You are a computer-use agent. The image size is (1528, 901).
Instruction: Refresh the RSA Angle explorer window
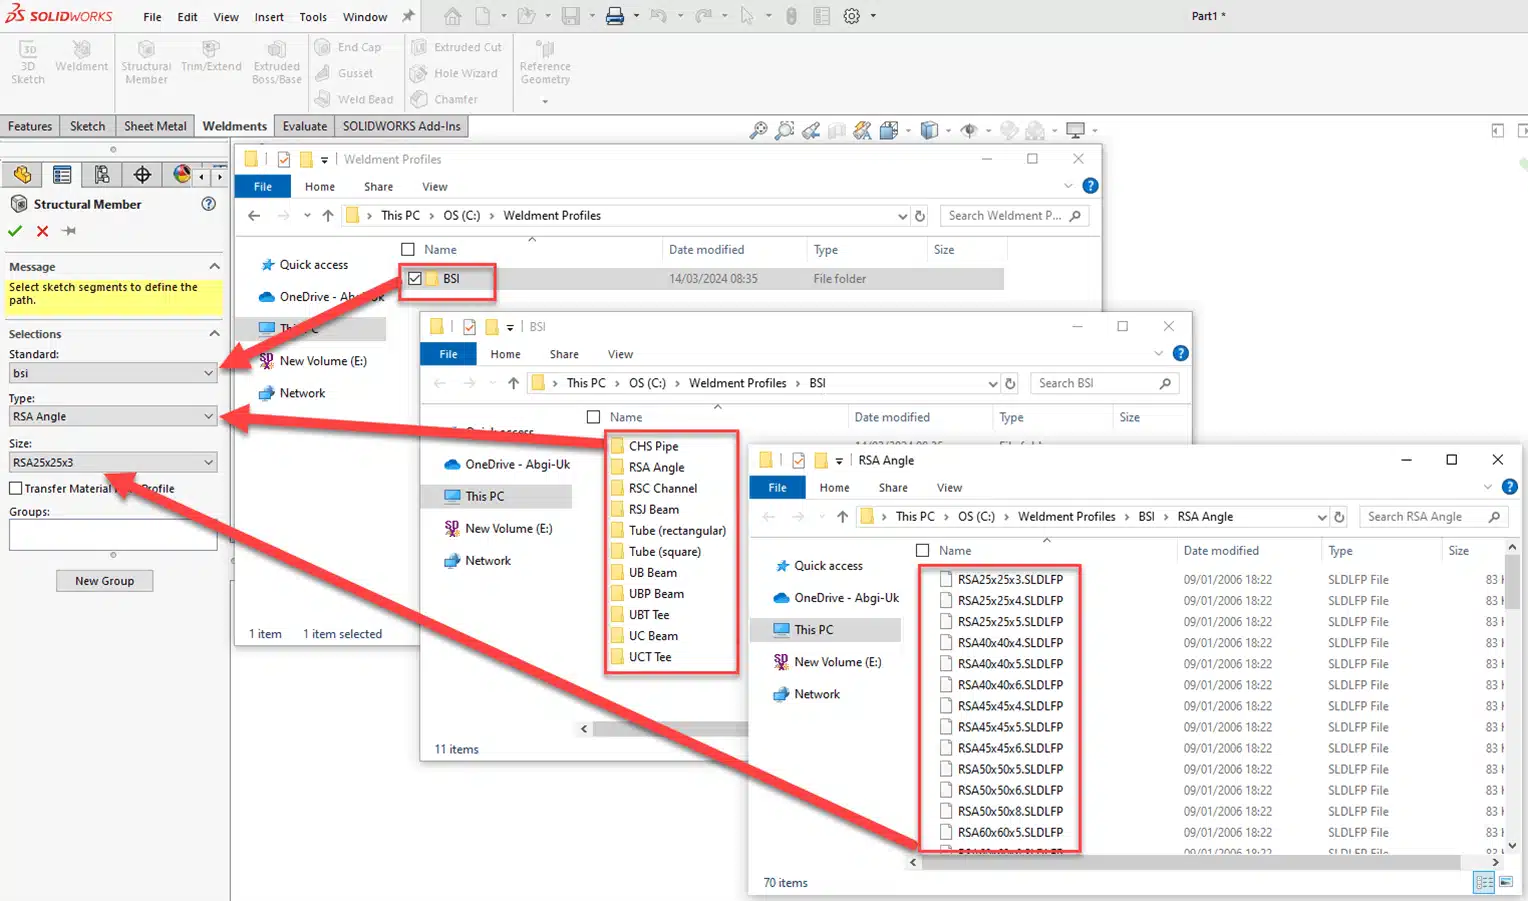(x=1340, y=517)
